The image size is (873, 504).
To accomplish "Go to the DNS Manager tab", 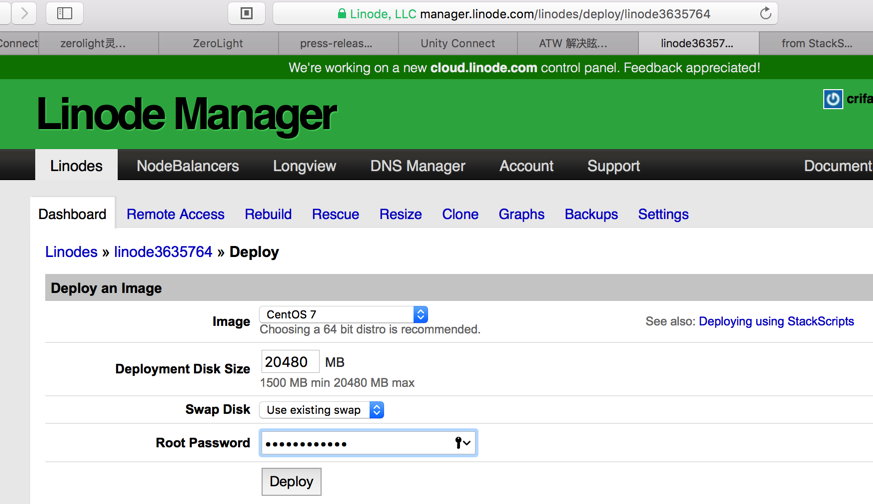I will 418,166.
